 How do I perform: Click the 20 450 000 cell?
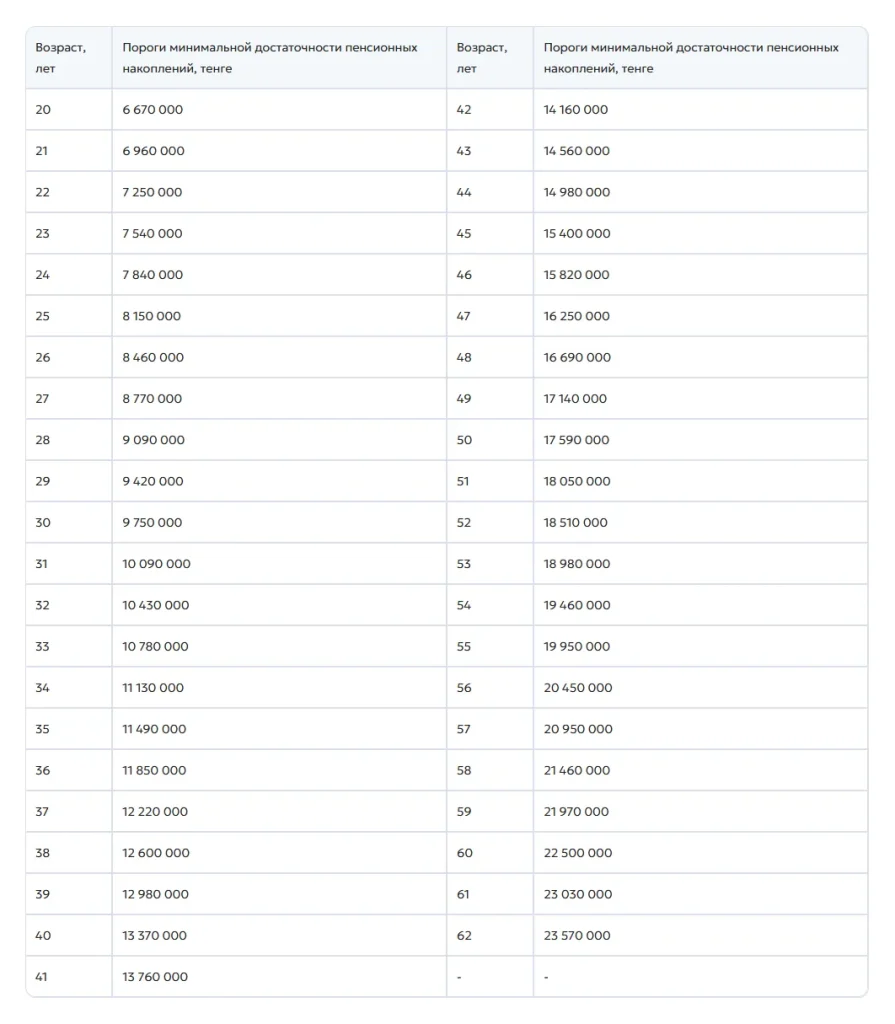click(x=700, y=688)
